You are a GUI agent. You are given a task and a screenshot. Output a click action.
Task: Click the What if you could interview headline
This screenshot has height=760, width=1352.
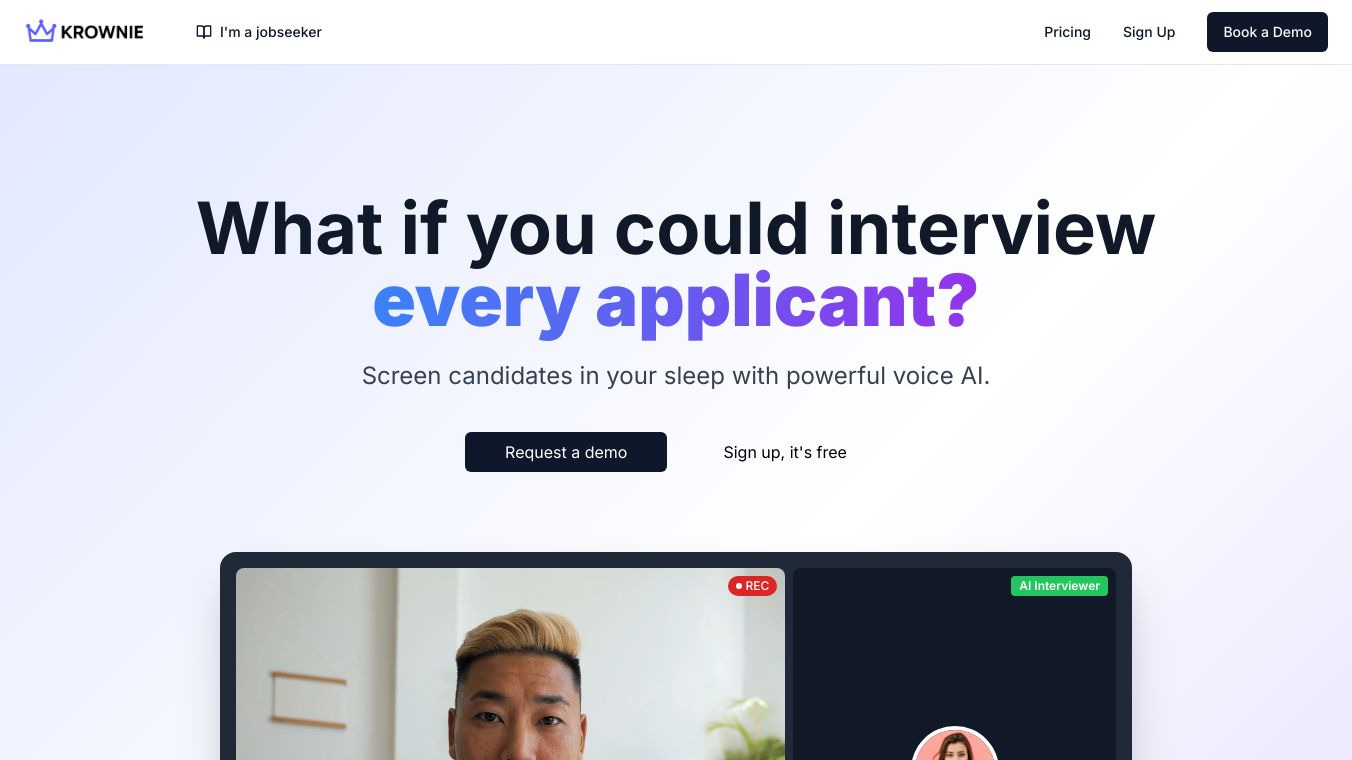coord(676,228)
